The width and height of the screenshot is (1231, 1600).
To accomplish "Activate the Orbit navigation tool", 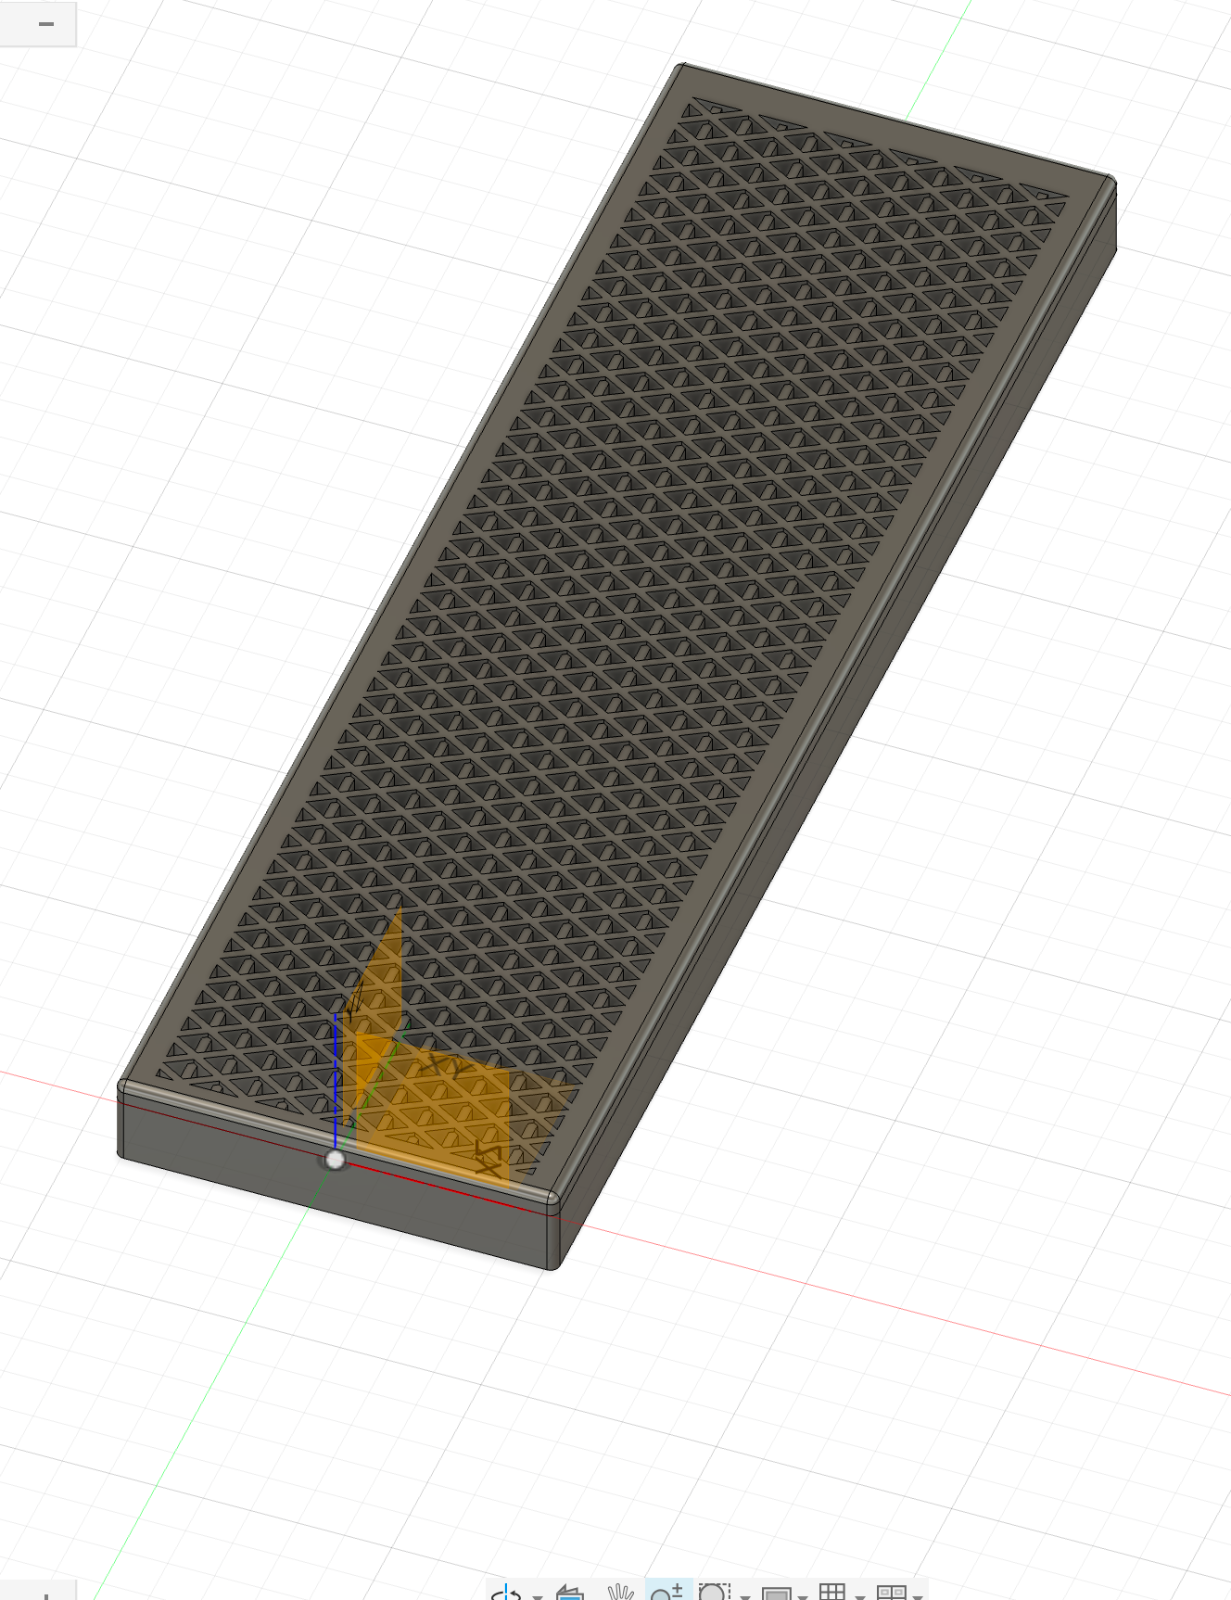I will pyautogui.click(x=508, y=1592).
